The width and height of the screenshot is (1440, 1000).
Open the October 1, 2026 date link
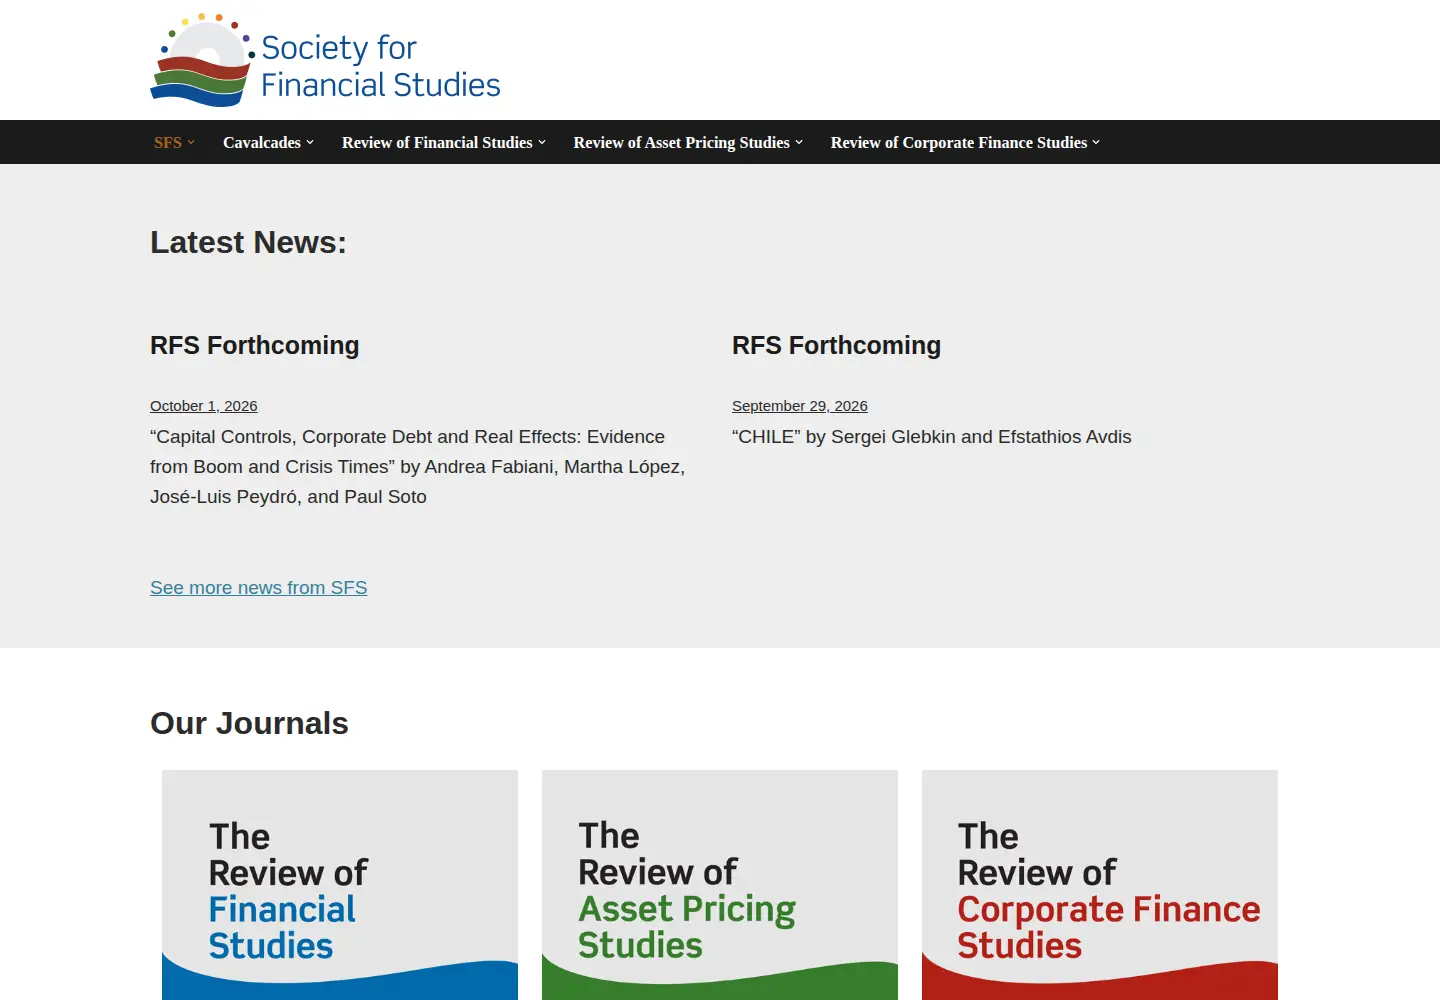[x=204, y=406]
